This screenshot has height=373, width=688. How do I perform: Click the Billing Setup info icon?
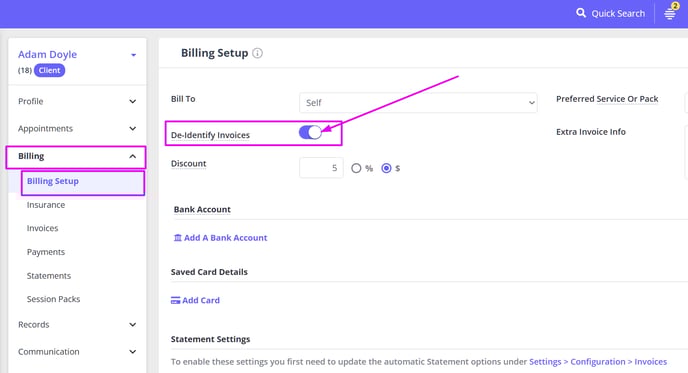point(258,53)
